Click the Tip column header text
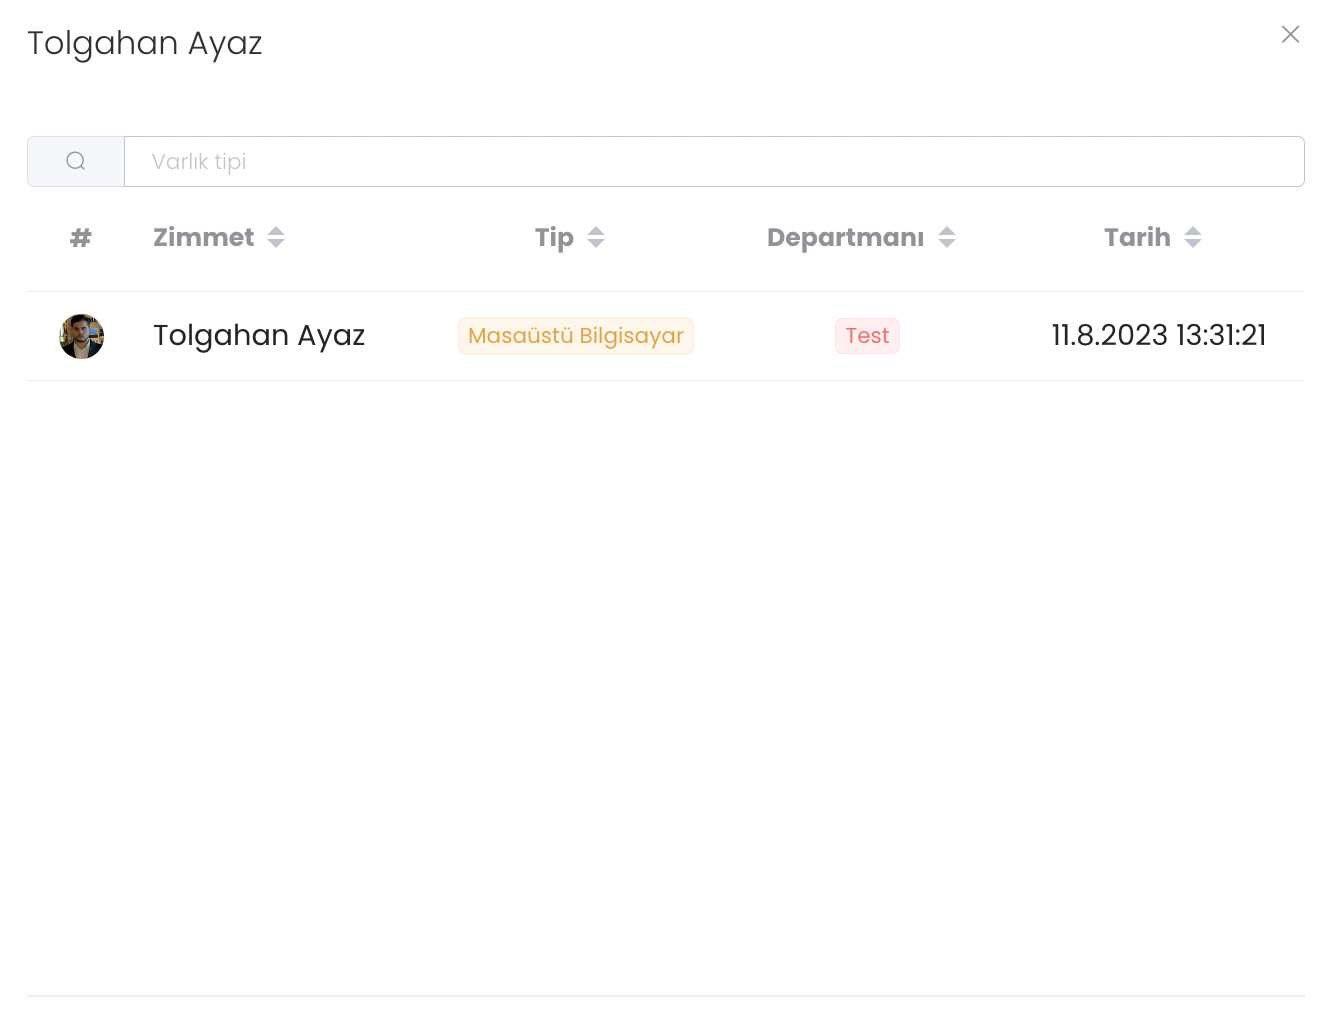Viewport: 1332px width, 1018px height. (x=554, y=237)
